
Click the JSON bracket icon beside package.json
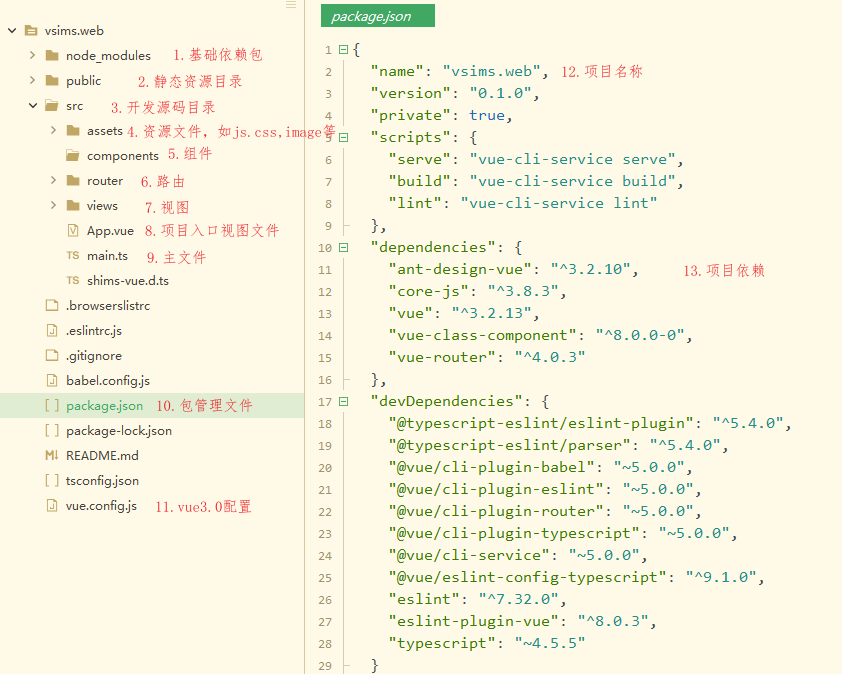pos(52,405)
